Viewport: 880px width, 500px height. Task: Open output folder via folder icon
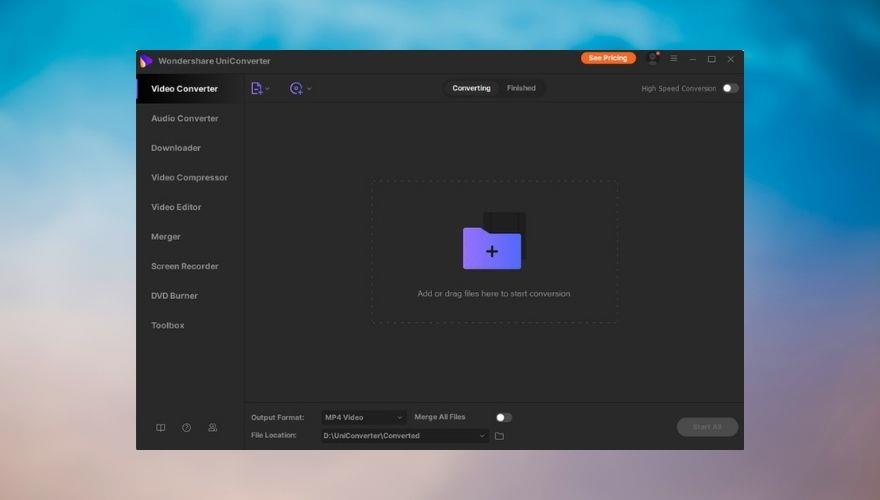[x=499, y=436]
